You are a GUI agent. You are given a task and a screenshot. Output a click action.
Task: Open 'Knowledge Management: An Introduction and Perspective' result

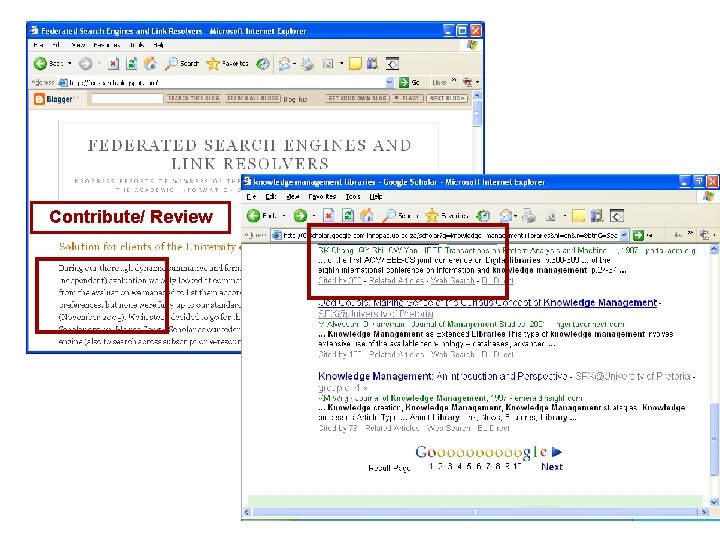442,377
